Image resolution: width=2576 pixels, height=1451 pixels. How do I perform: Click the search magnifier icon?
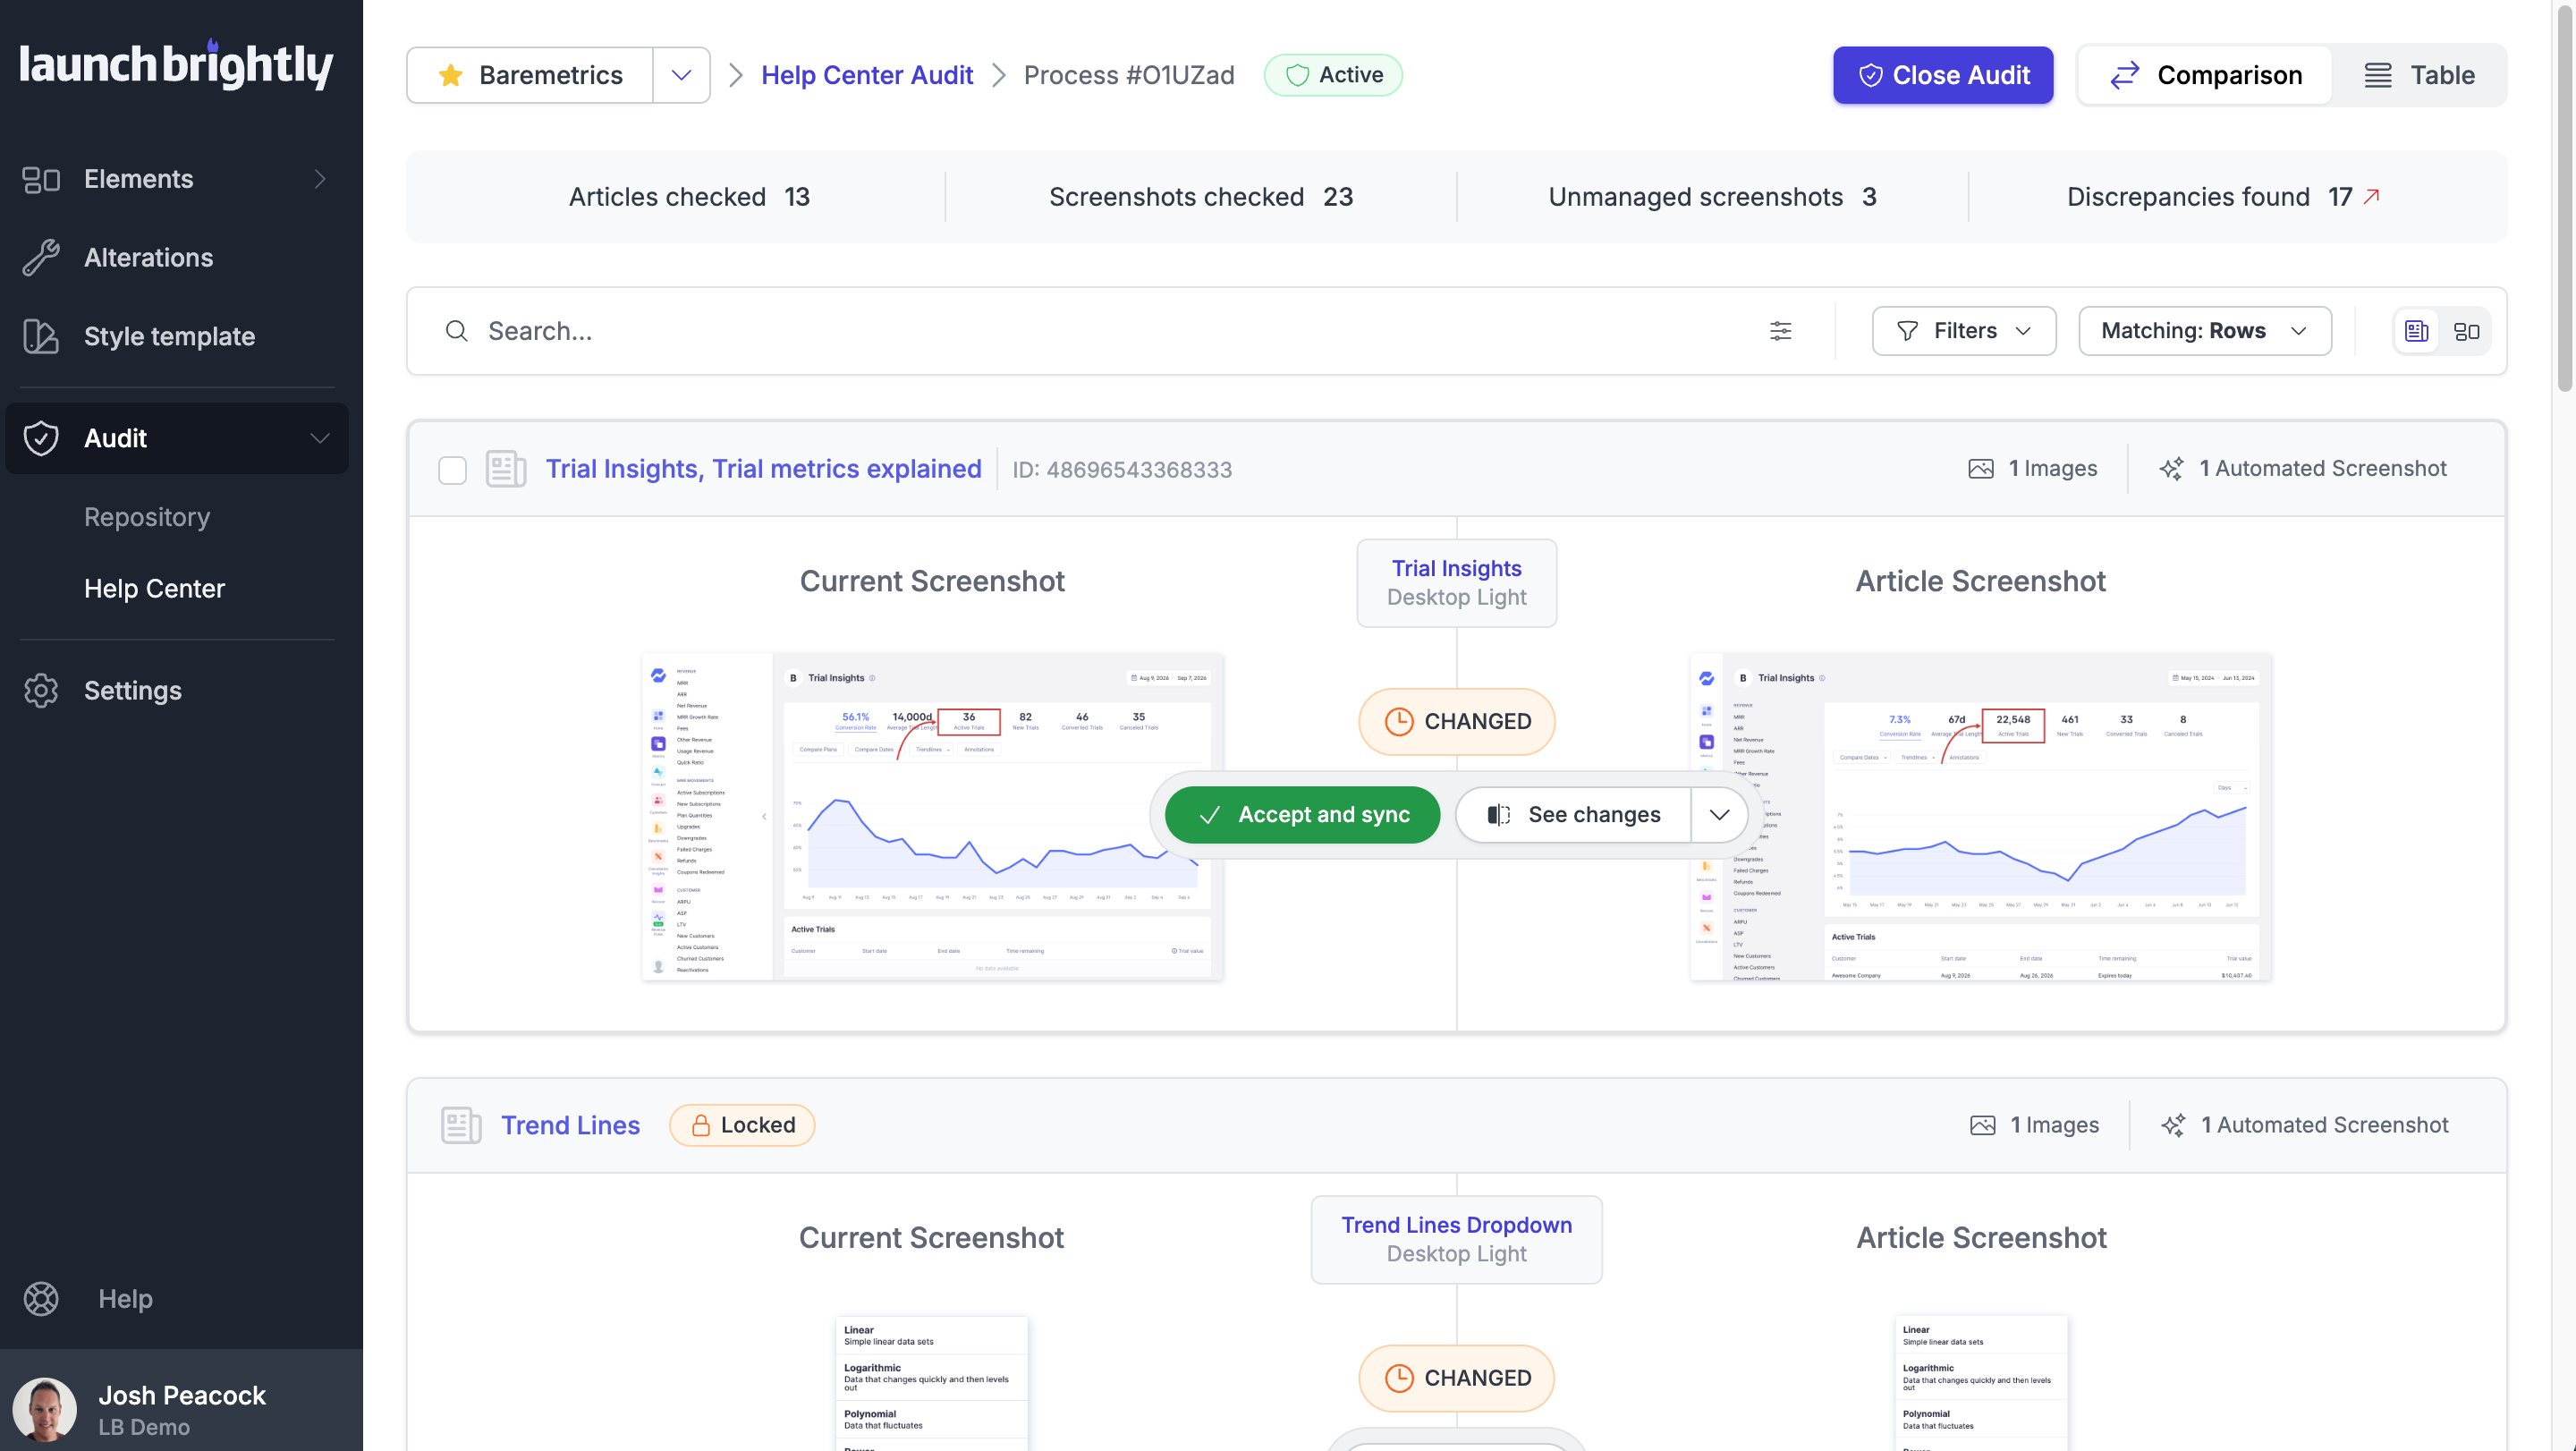click(x=457, y=331)
